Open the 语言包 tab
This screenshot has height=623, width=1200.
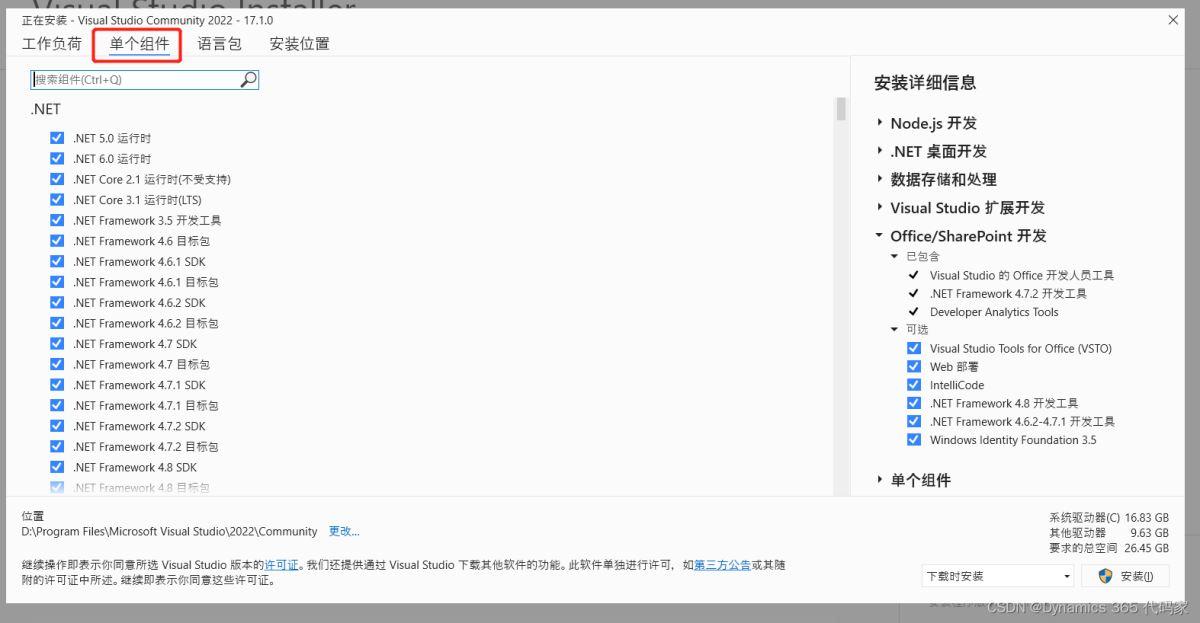pyautogui.click(x=219, y=44)
